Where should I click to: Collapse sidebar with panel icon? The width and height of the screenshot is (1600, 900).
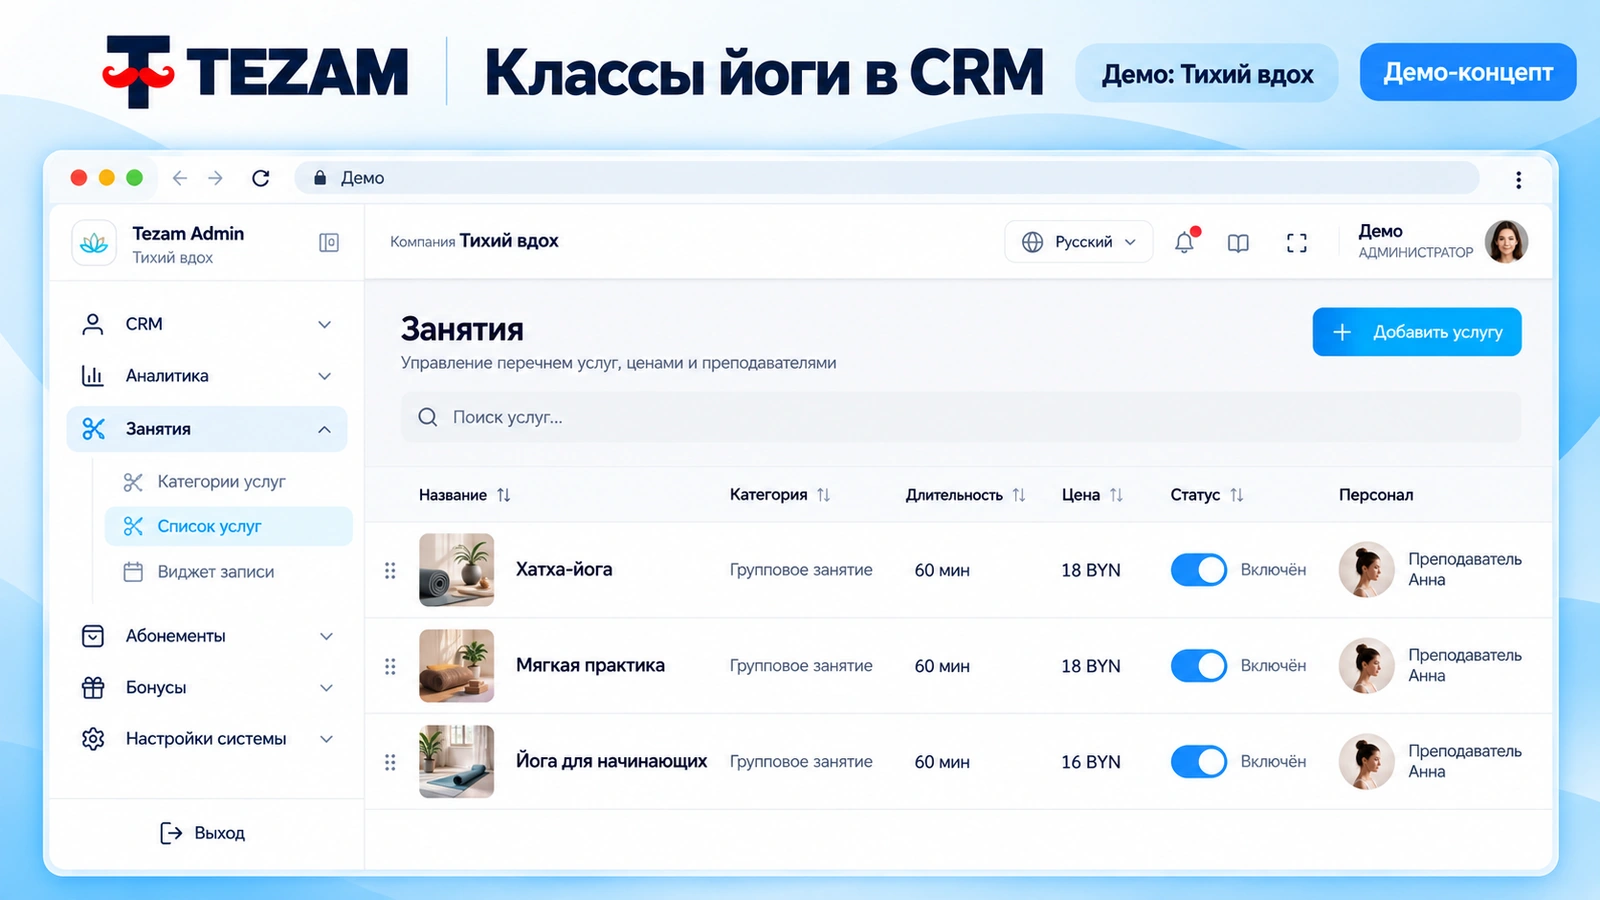[x=329, y=243]
